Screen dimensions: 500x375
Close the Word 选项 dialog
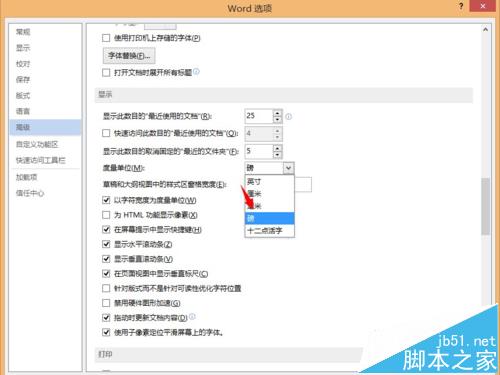click(x=483, y=6)
